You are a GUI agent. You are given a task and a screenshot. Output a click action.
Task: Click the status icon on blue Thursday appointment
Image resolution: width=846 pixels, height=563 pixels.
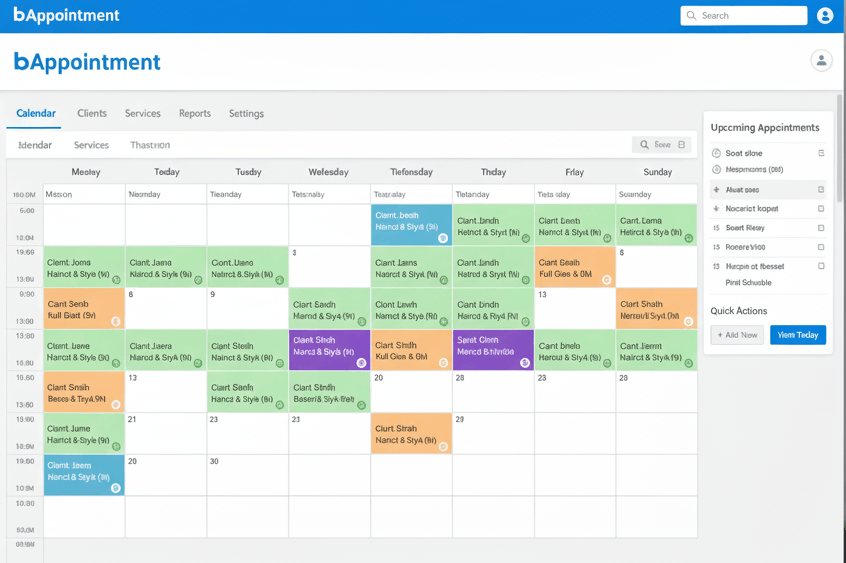tap(443, 238)
